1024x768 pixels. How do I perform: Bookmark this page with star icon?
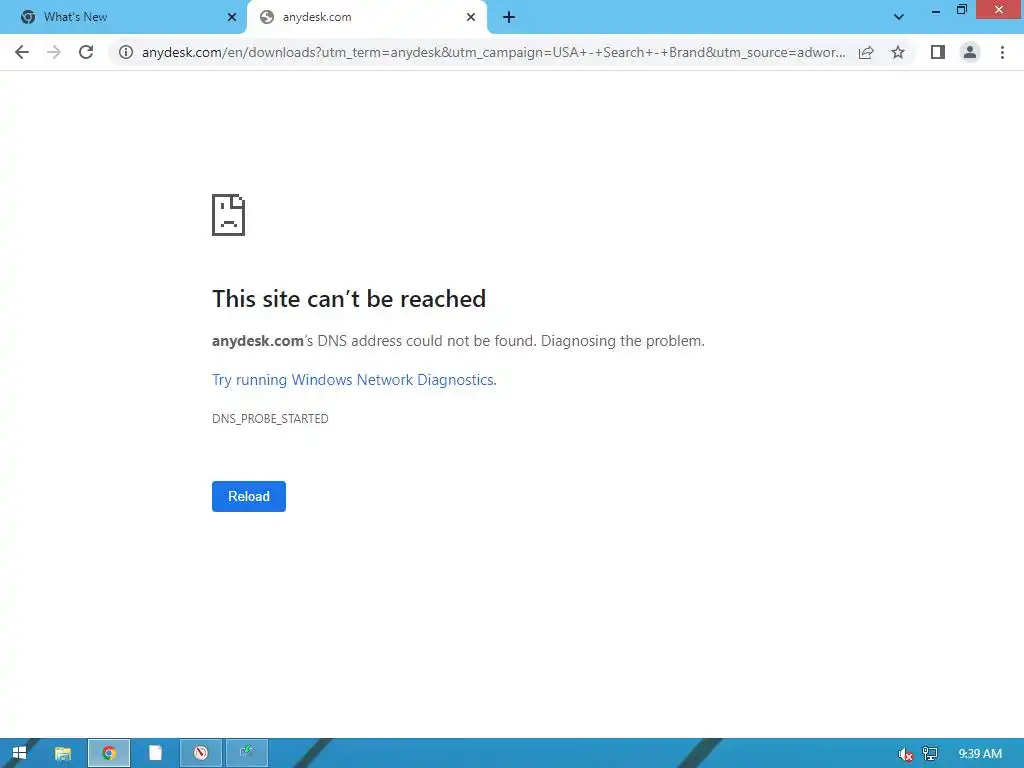click(898, 52)
